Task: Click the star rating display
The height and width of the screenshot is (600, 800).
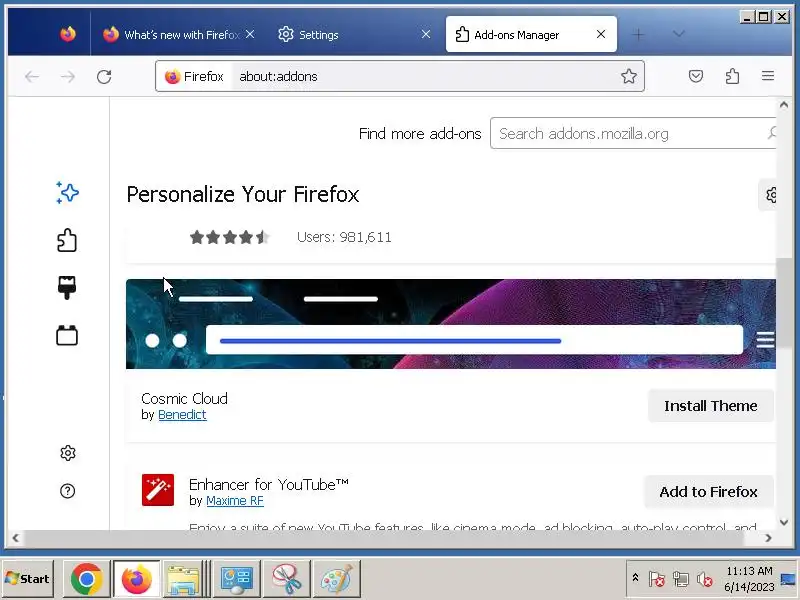Action: coord(229,237)
